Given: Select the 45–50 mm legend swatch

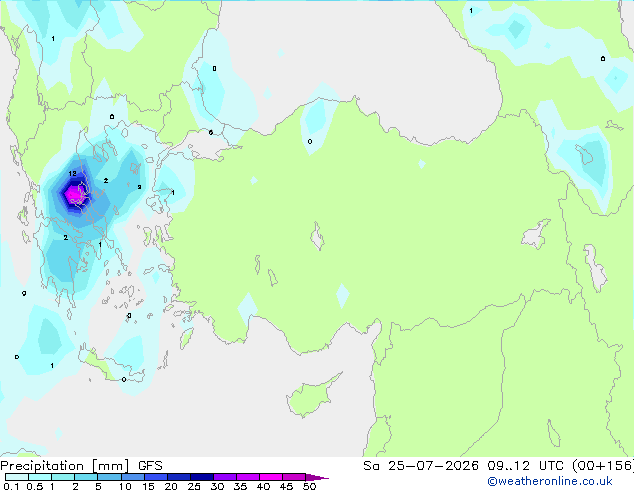Looking at the screenshot, I should [294, 477].
